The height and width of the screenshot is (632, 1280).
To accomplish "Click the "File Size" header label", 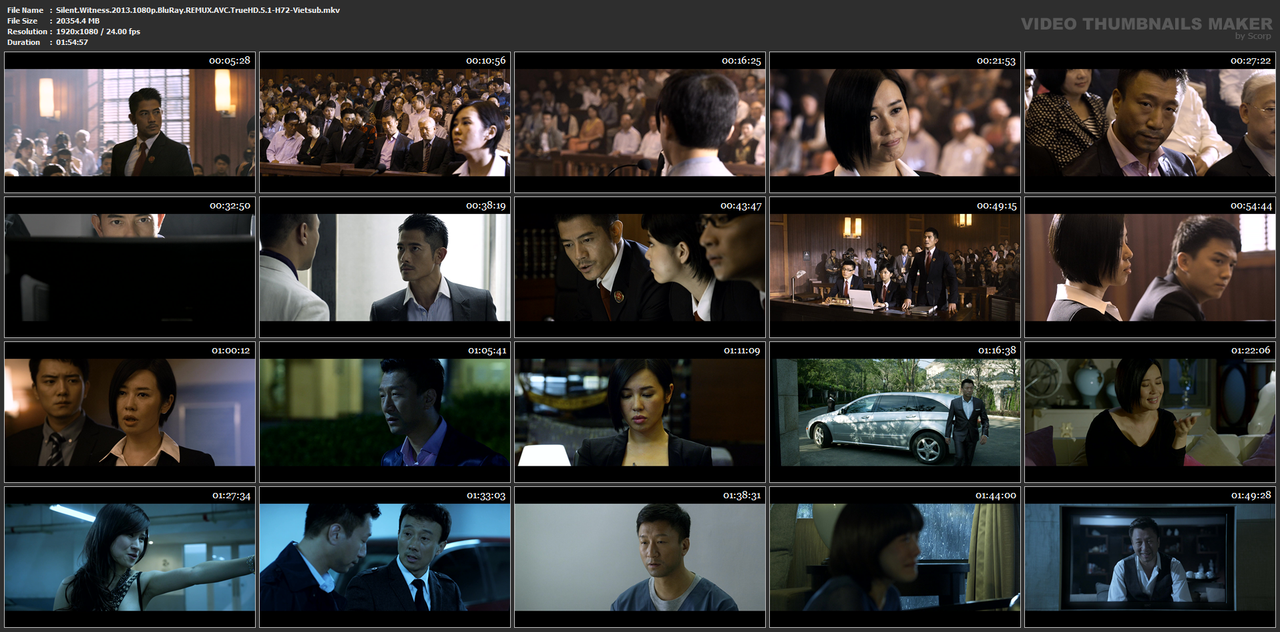I will (x=22, y=21).
